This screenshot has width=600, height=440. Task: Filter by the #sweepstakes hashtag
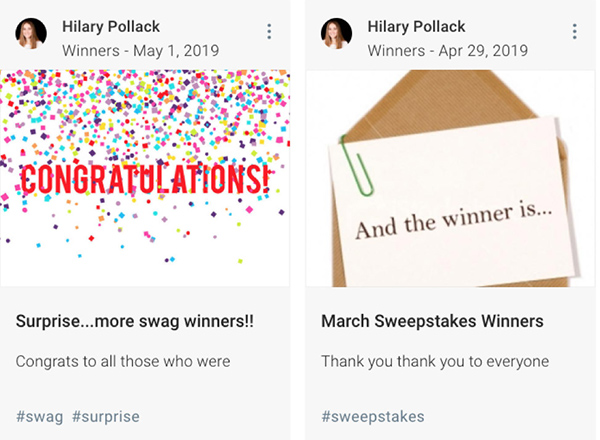pos(372,416)
